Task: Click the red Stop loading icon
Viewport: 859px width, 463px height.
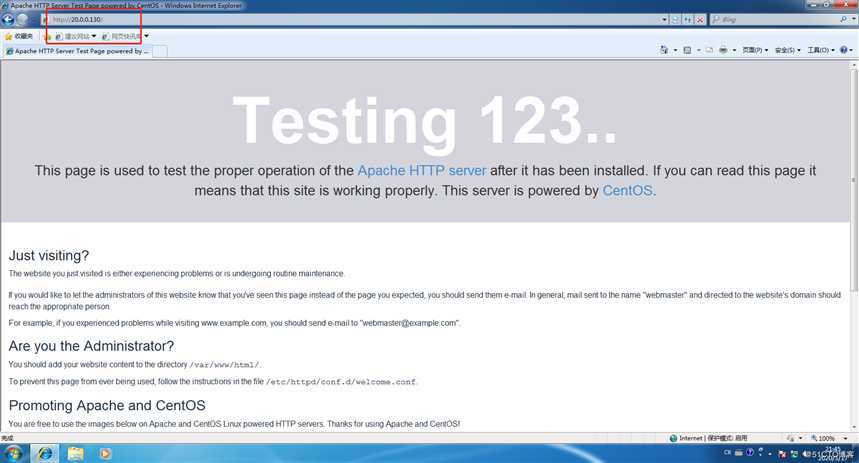Action: (700, 20)
